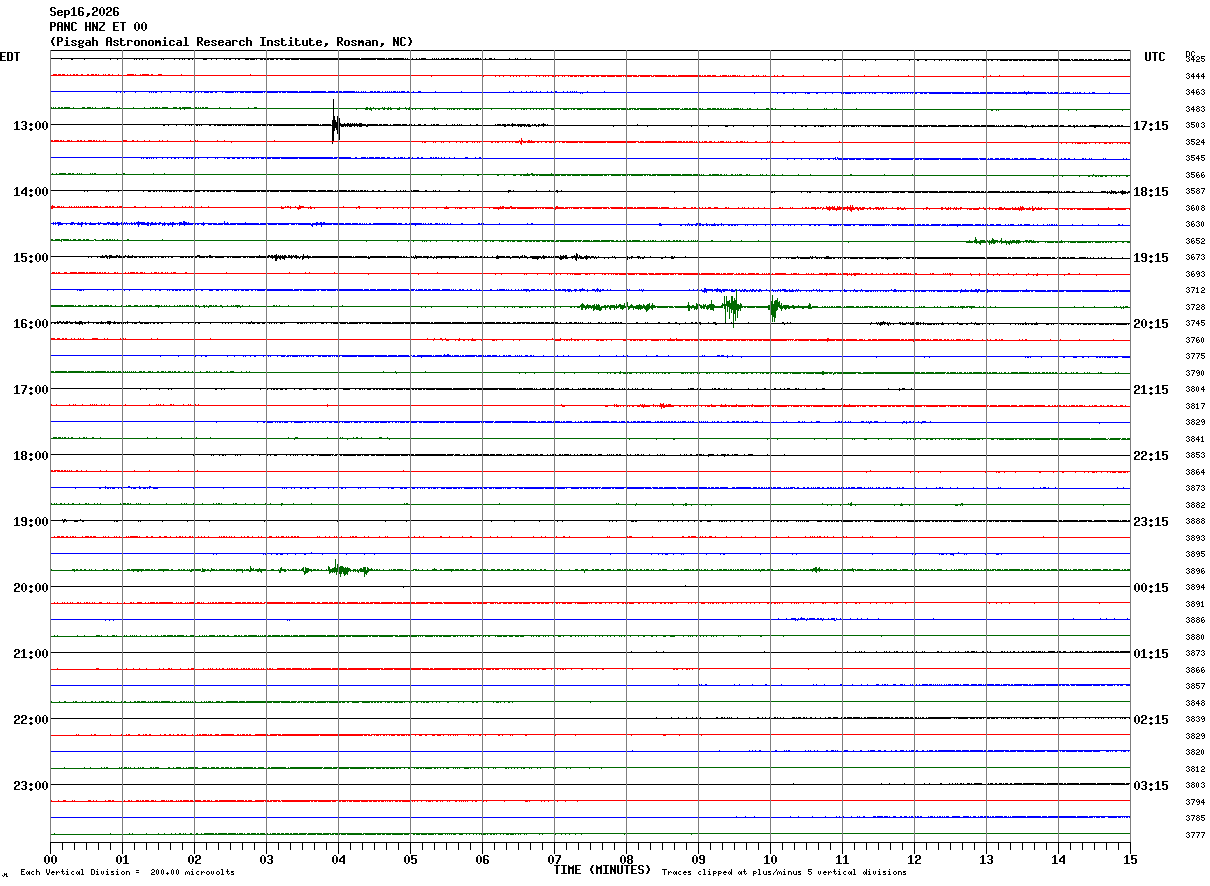Click the Sep16,2026 date text
Image resolution: width=1210 pixels, height=886 pixels.
84,12
